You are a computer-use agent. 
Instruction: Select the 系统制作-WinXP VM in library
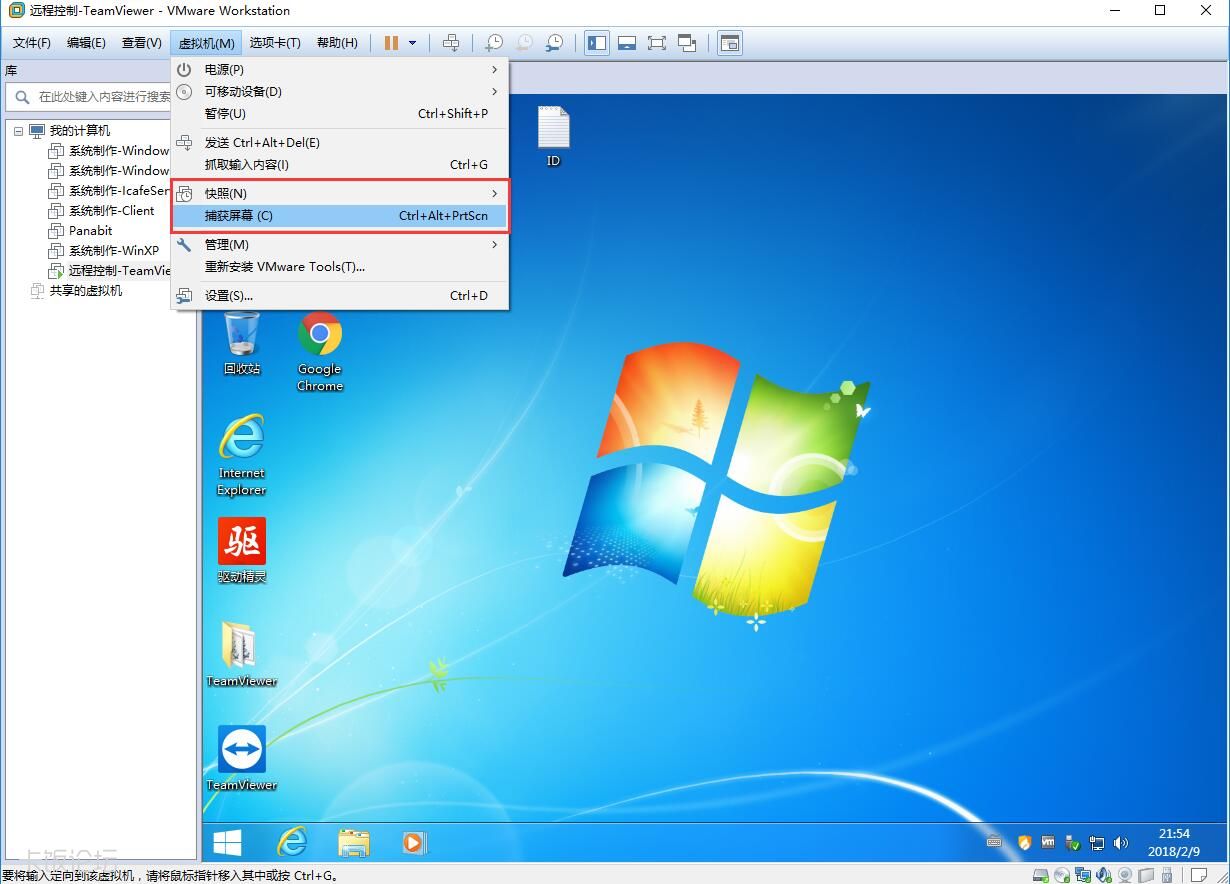click(113, 251)
